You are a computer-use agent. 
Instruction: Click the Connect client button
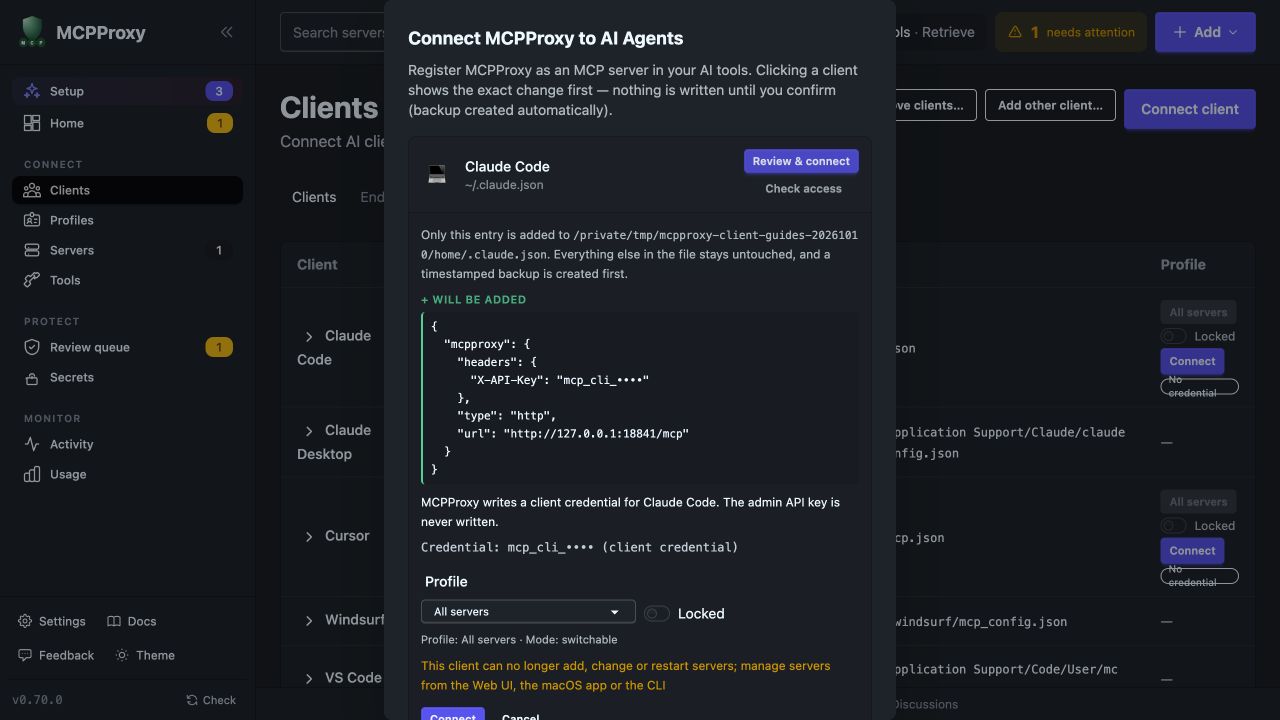[1190, 109]
